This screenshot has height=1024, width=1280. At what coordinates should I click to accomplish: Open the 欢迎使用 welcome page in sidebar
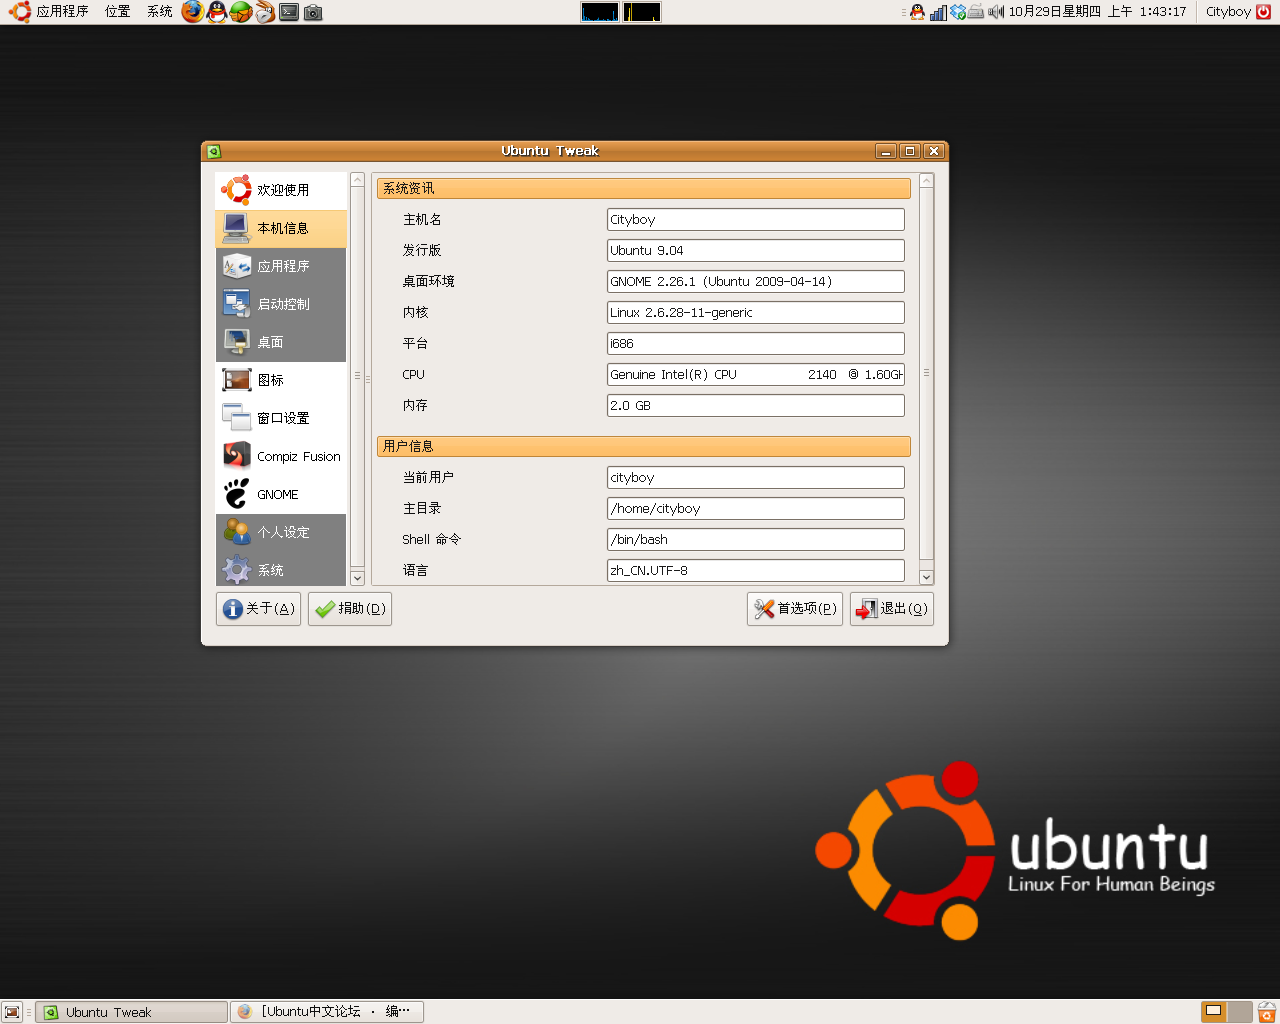[x=281, y=190]
